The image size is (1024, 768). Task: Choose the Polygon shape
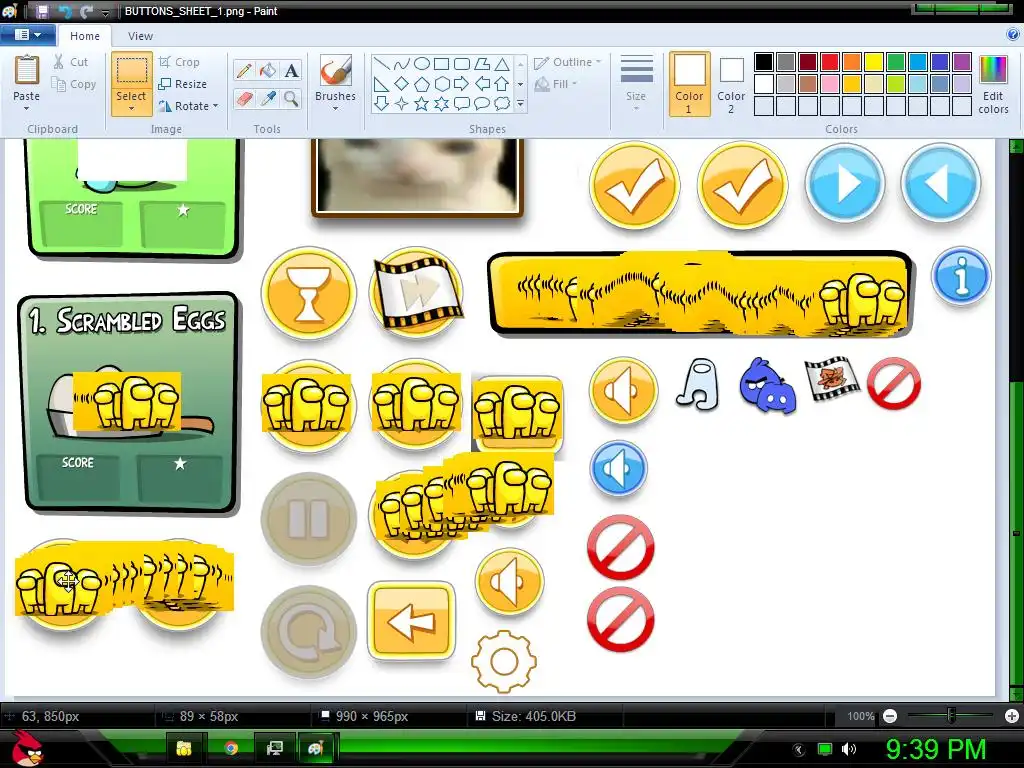482,63
